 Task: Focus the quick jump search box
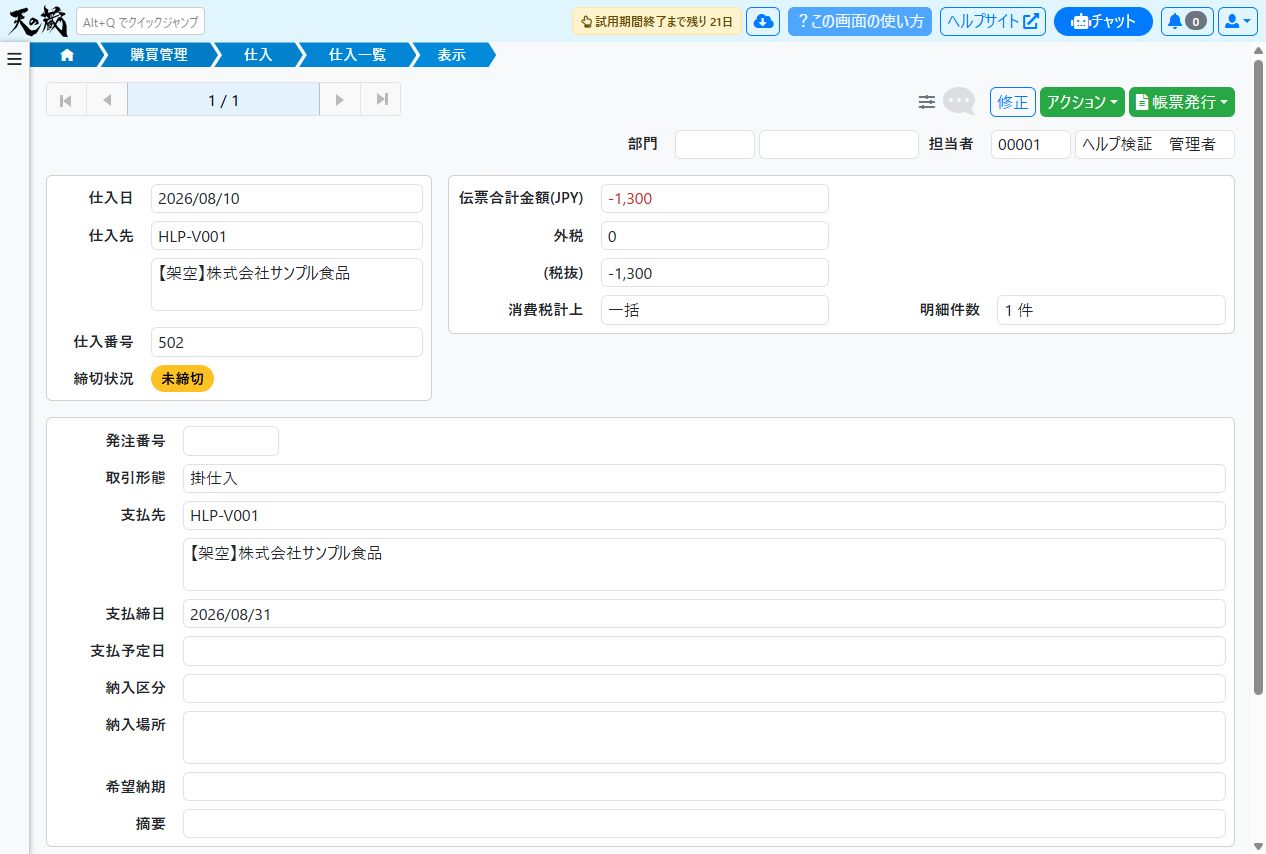pos(140,22)
